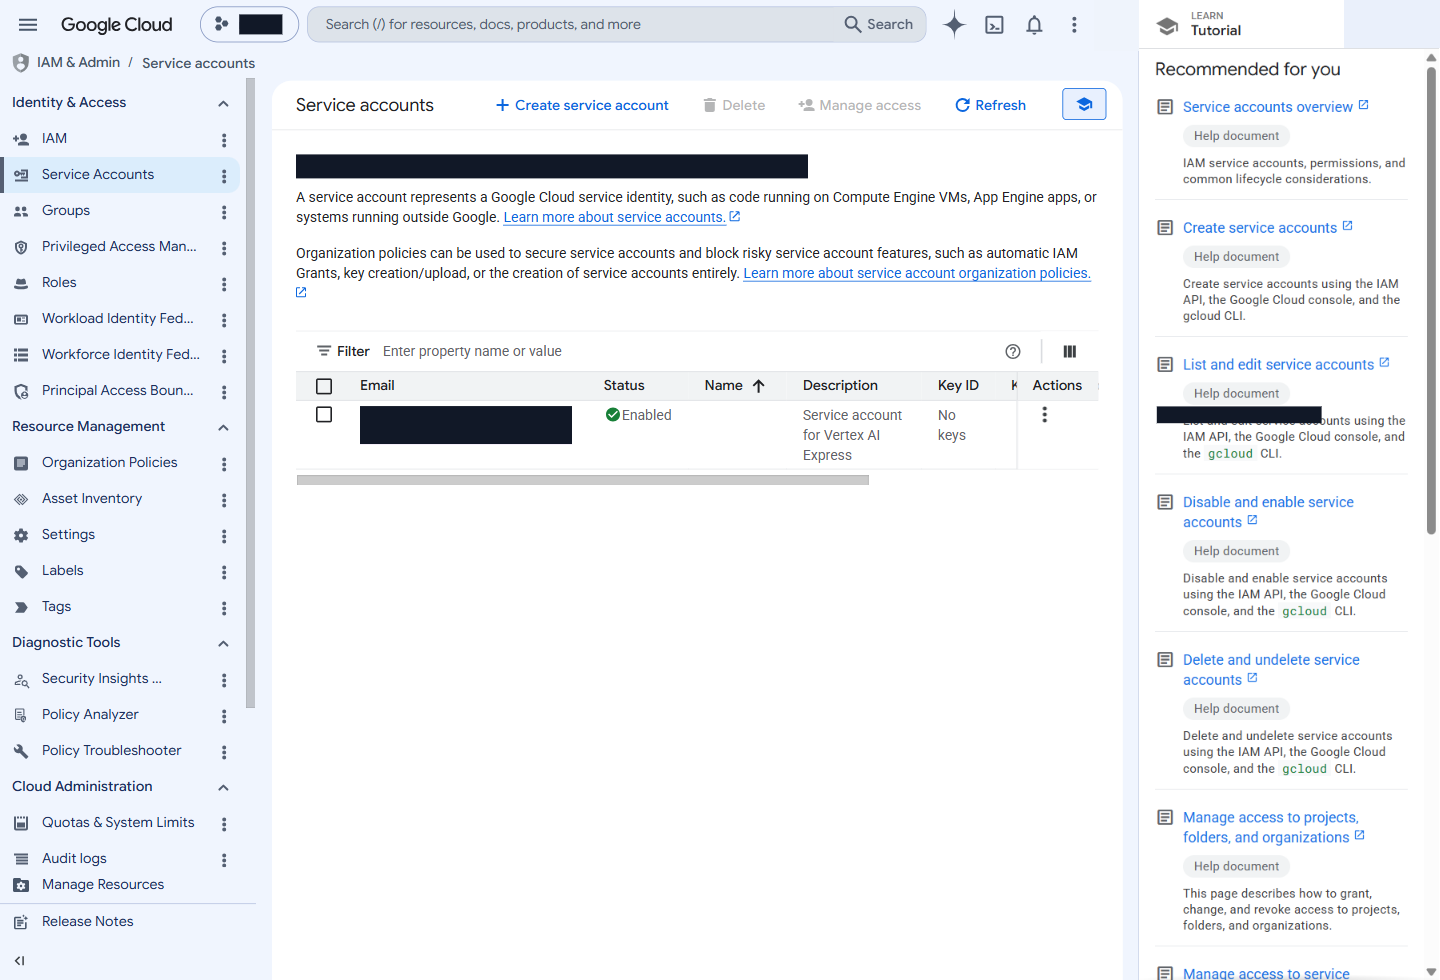Click the Settings gear icon in the sidebar
Screen dimensions: 1440x980
click(x=21, y=536)
